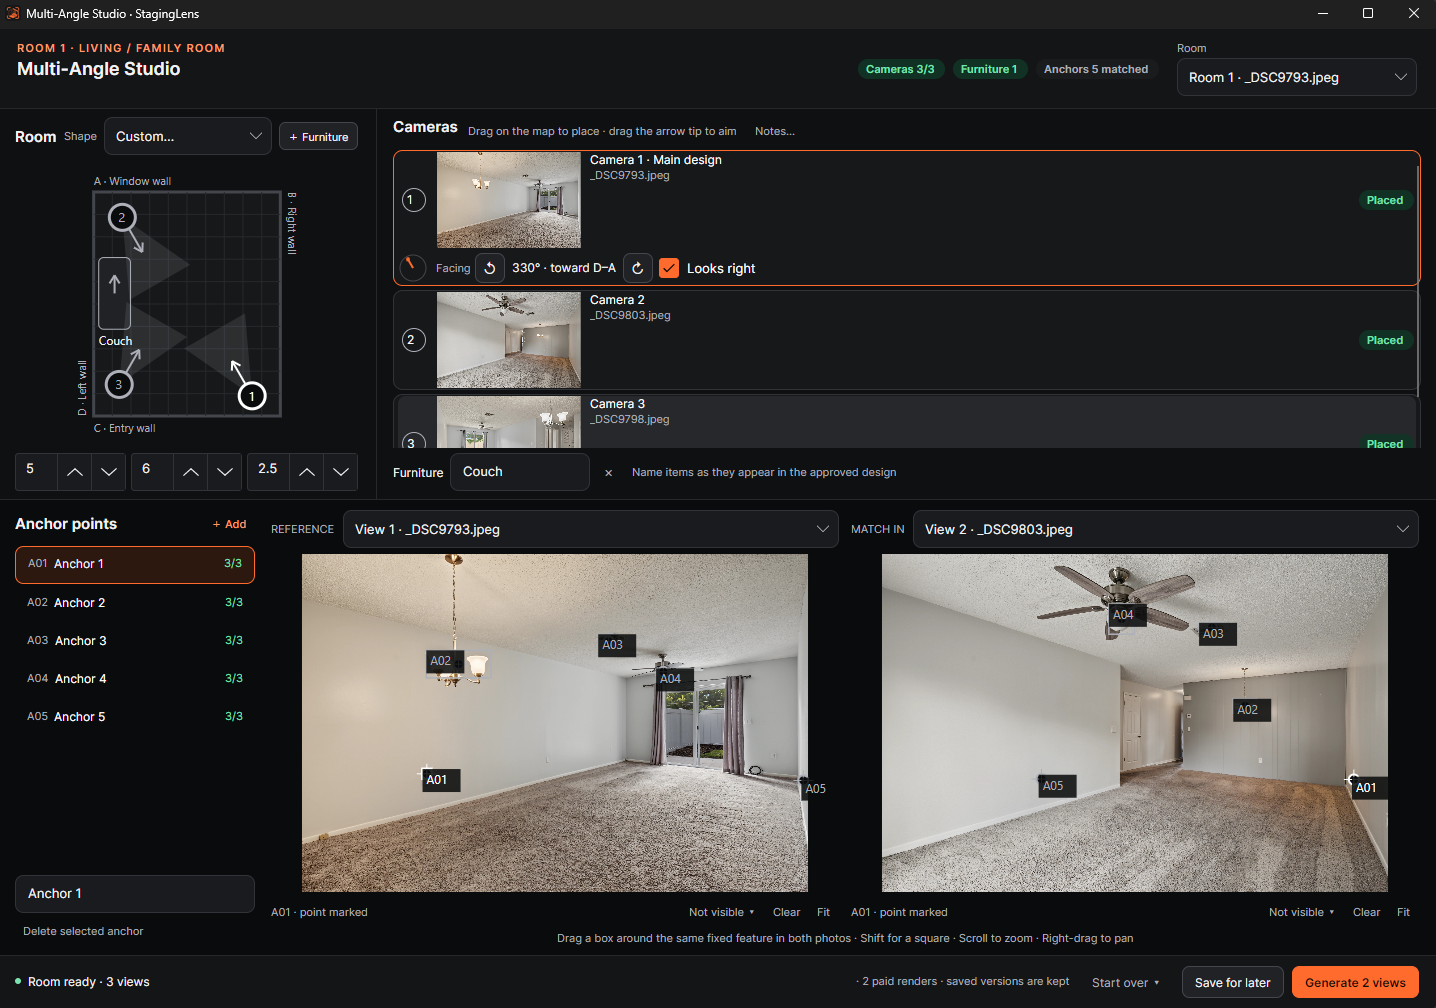Toggle the Looks right checkbox

669,268
